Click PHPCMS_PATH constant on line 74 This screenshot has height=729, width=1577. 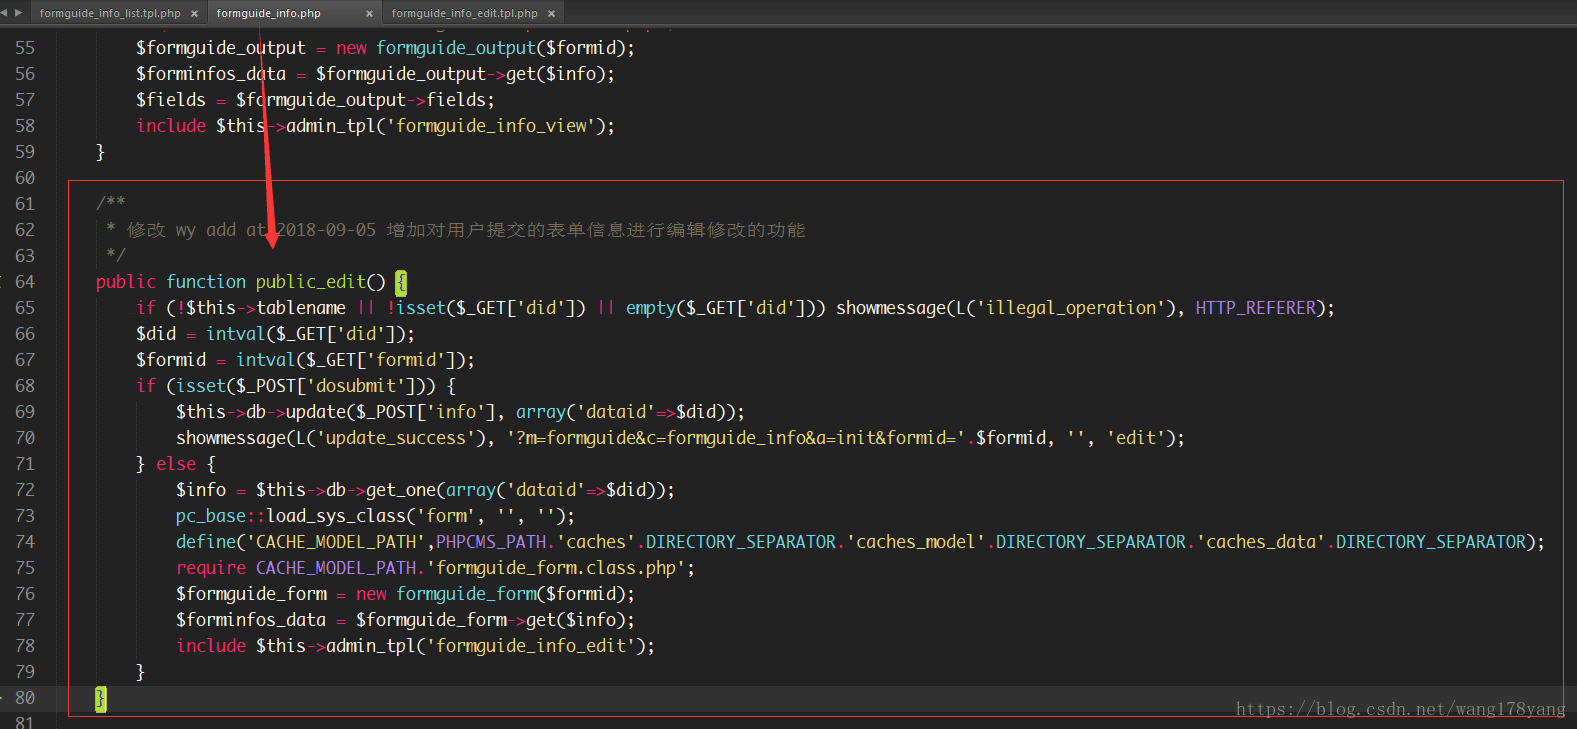(x=491, y=542)
